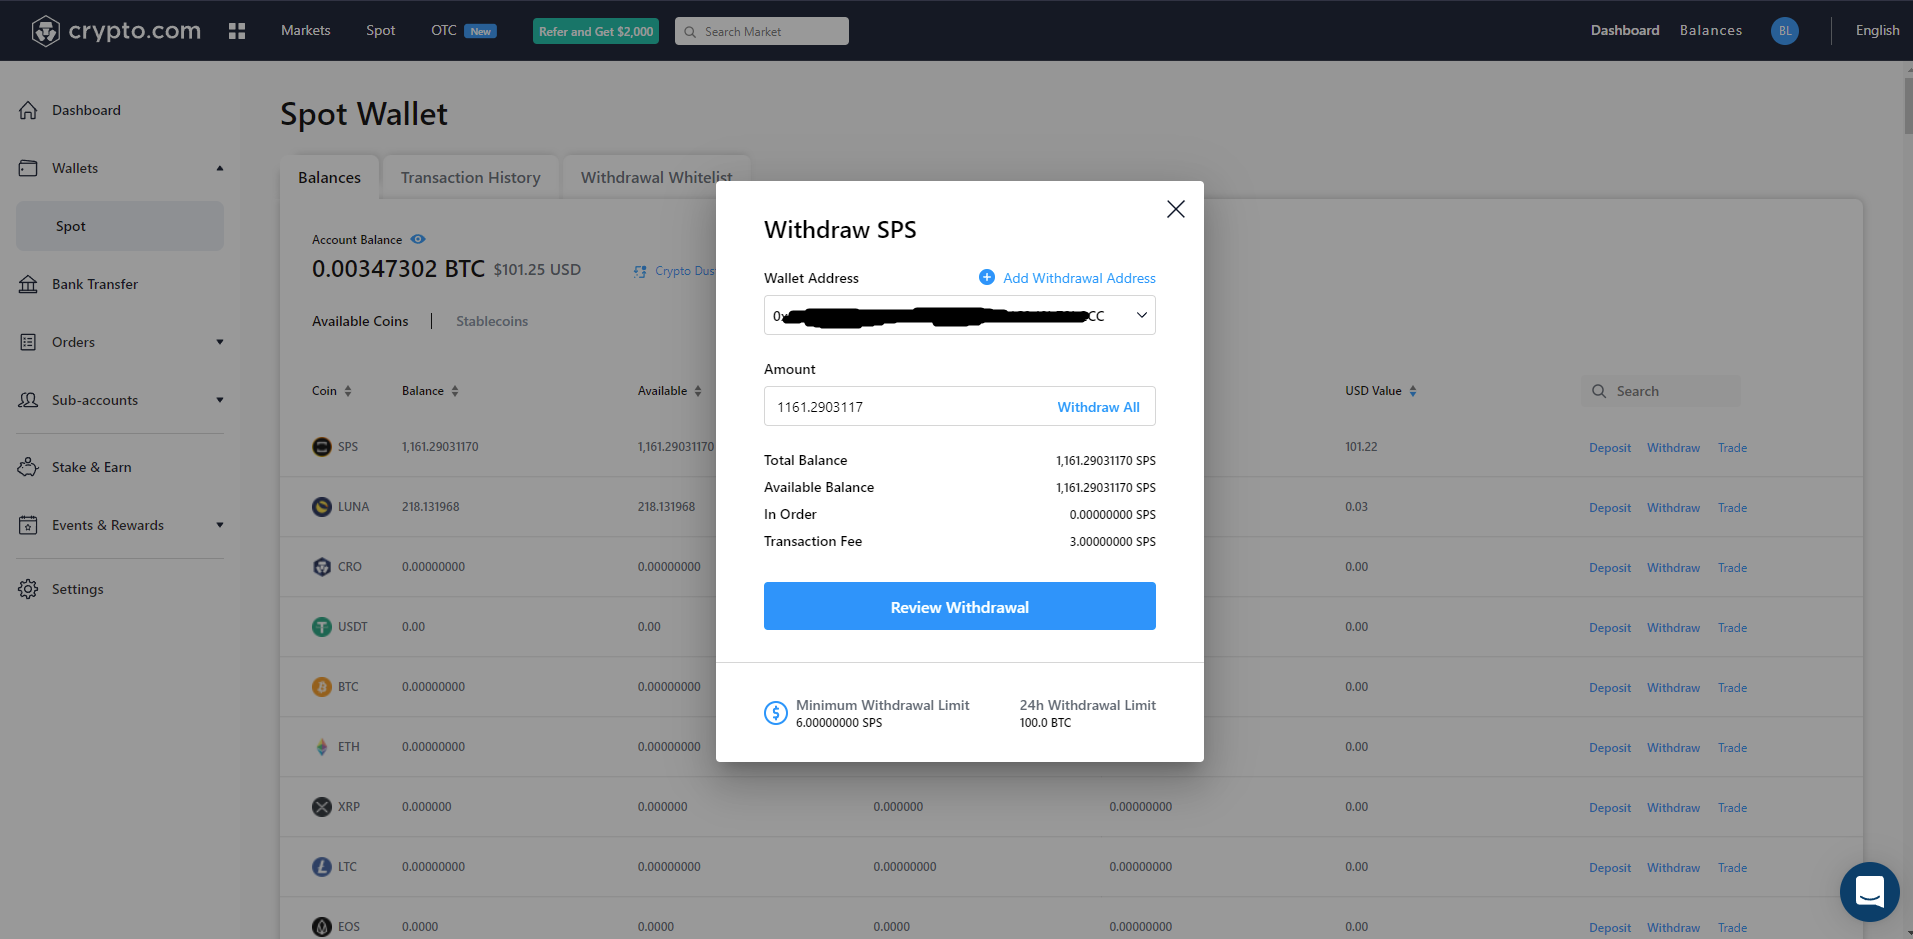Image resolution: width=1913 pixels, height=939 pixels.
Task: Switch to the Transaction History tab
Action: click(470, 177)
